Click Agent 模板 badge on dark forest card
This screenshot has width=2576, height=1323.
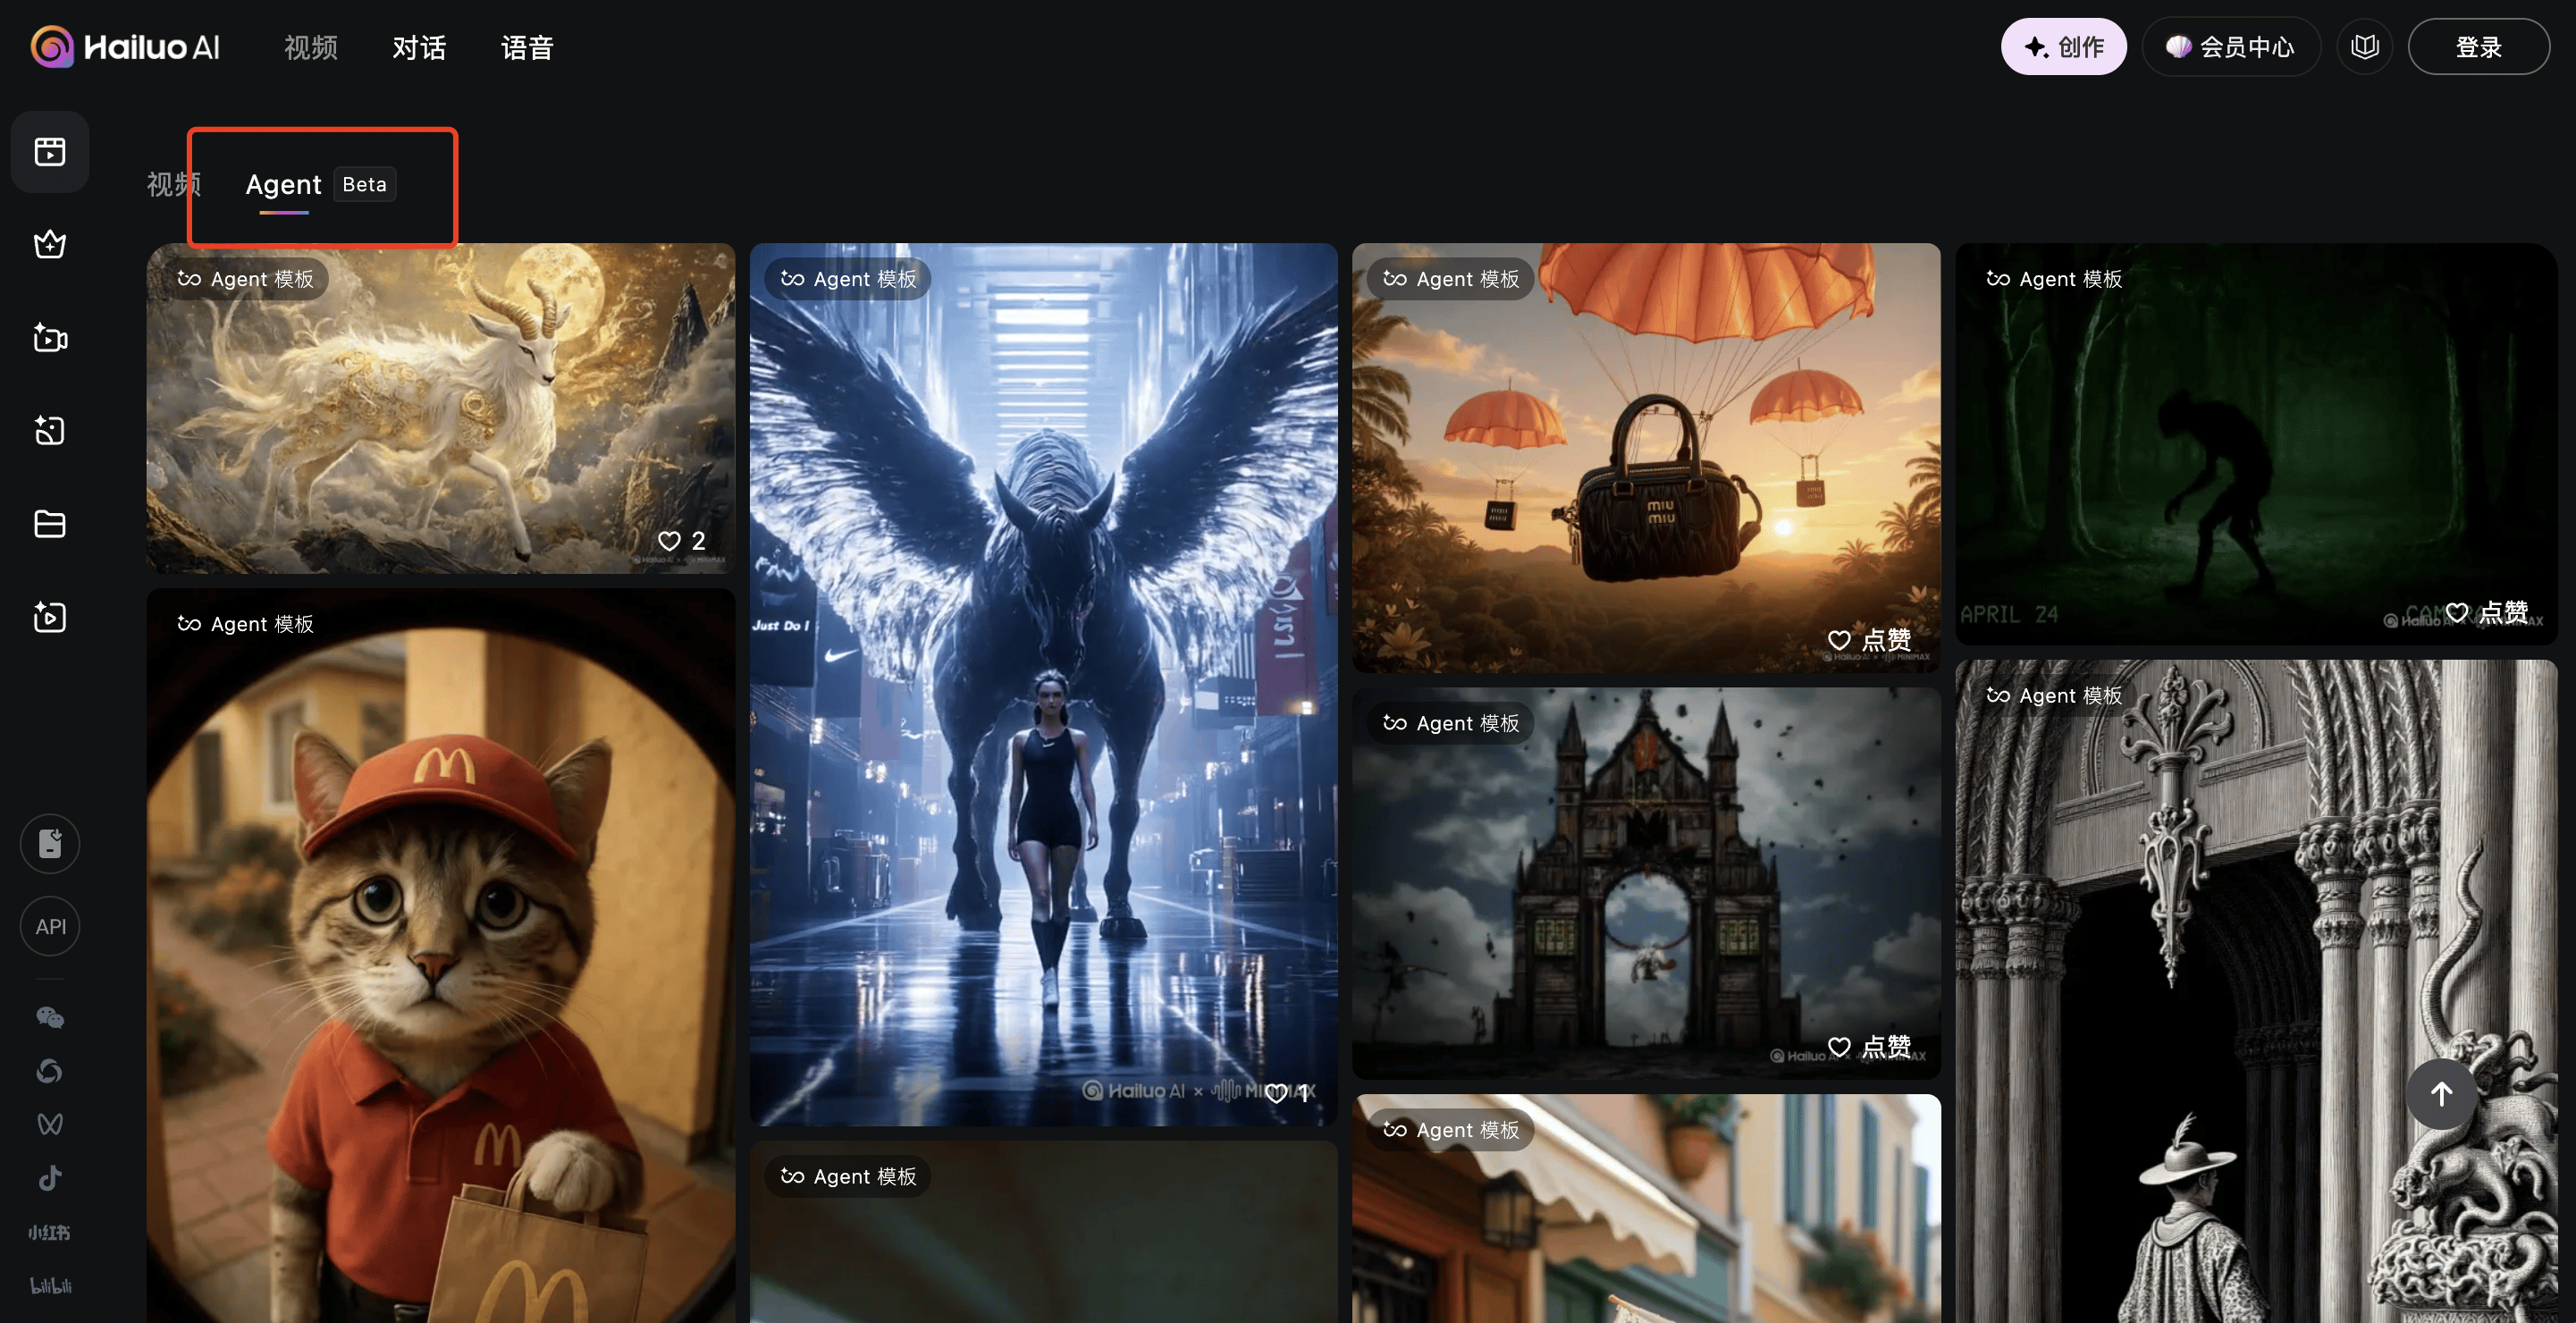tap(2055, 279)
